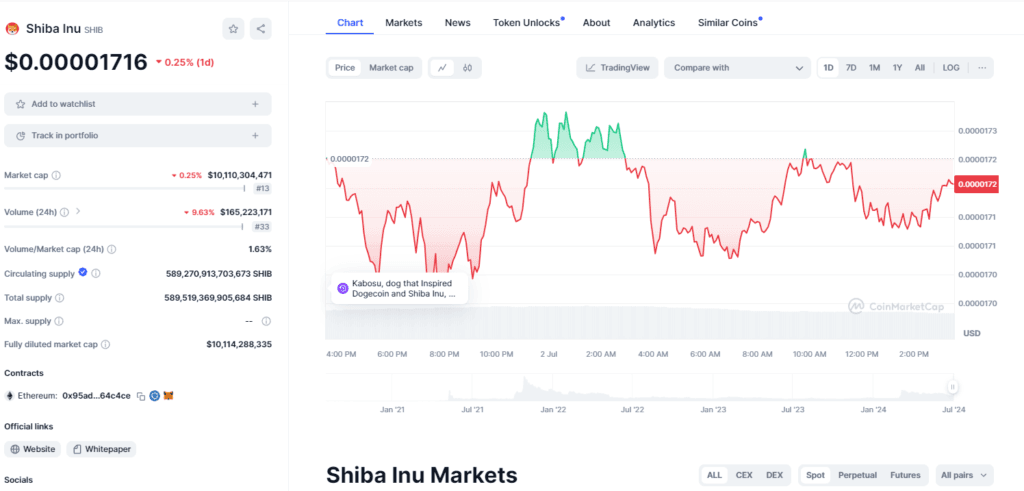Screen dimensions: 1024x491
Task: Set chart range to All
Action: pyautogui.click(x=920, y=68)
